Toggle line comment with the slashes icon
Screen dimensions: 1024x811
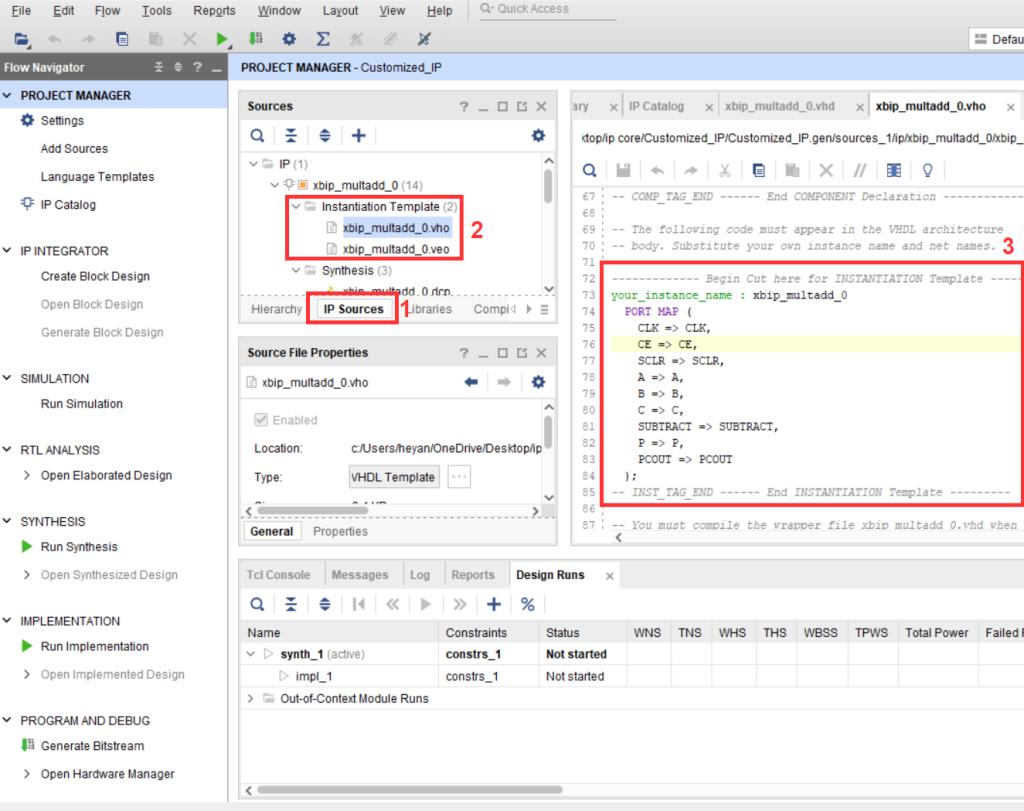(860, 170)
